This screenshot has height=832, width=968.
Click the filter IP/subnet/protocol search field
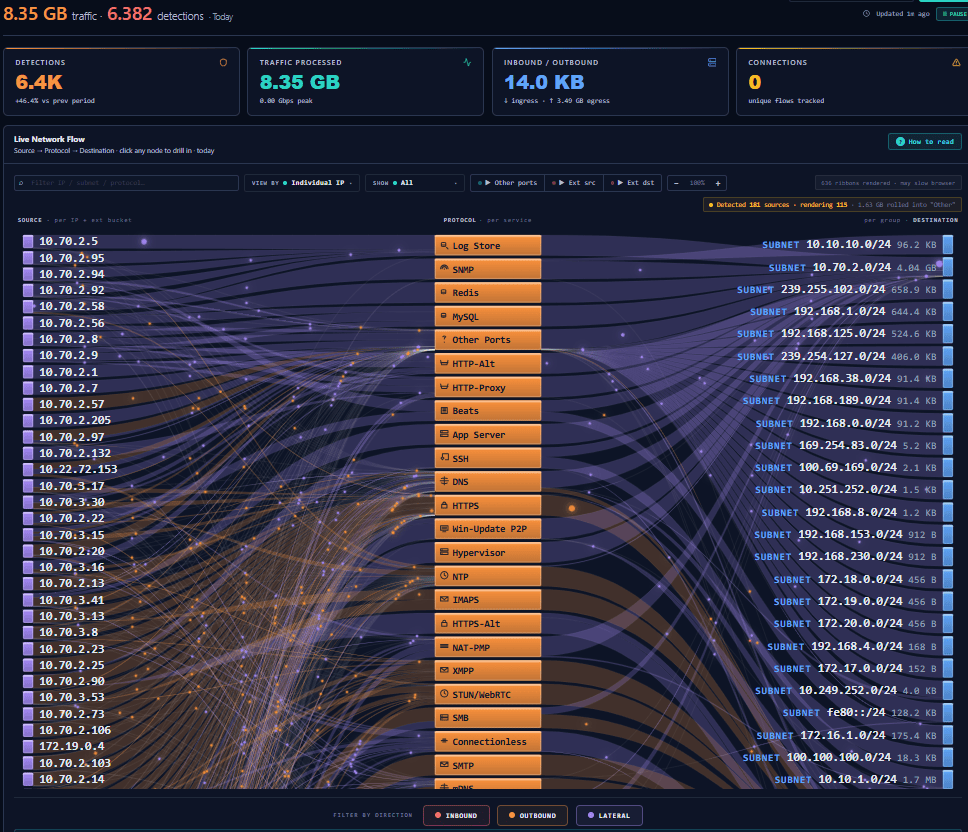(x=127, y=183)
